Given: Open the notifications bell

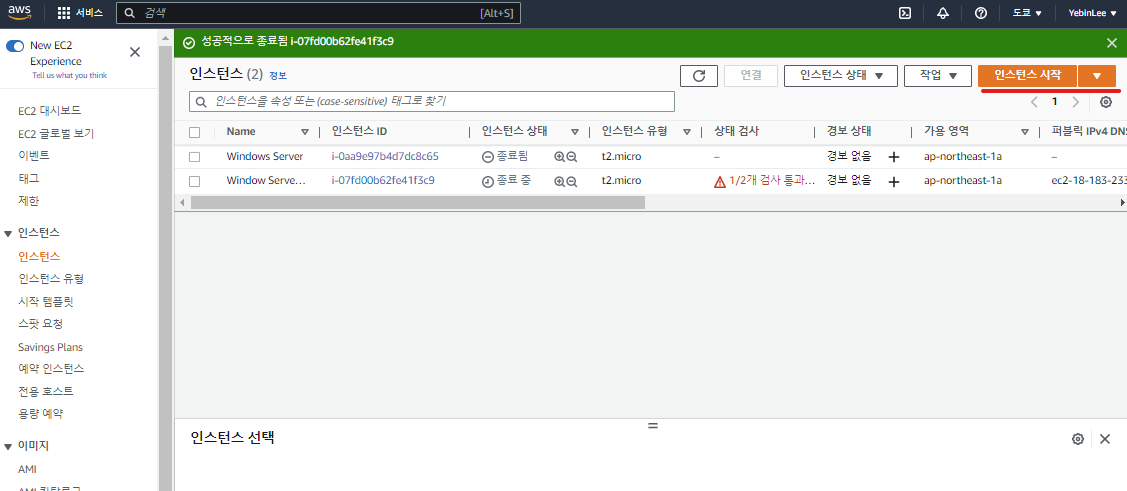Looking at the screenshot, I should click(943, 13).
